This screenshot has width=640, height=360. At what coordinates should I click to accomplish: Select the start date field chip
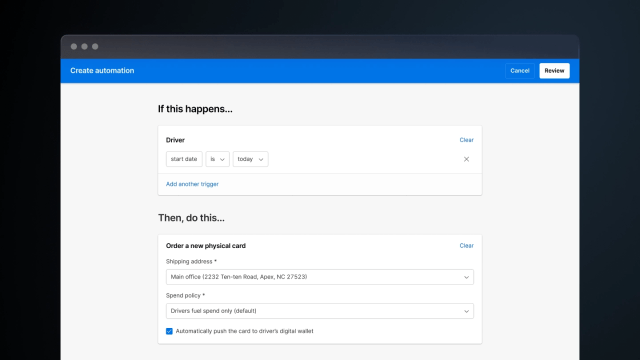click(184, 159)
